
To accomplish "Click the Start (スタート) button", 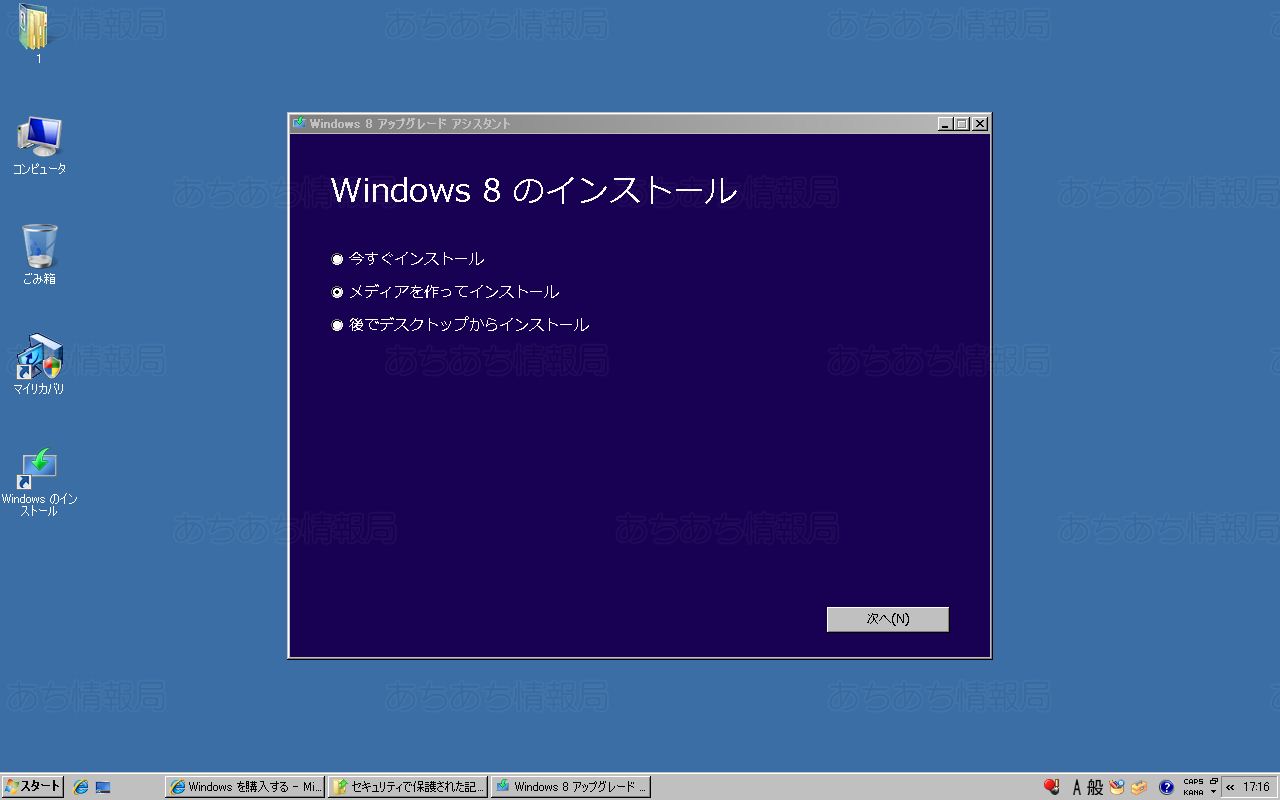I will click(x=33, y=787).
